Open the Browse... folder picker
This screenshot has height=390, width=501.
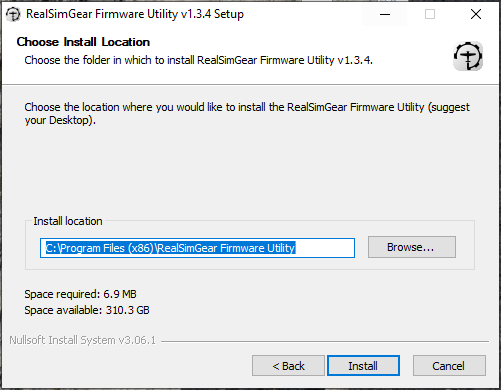tap(412, 247)
